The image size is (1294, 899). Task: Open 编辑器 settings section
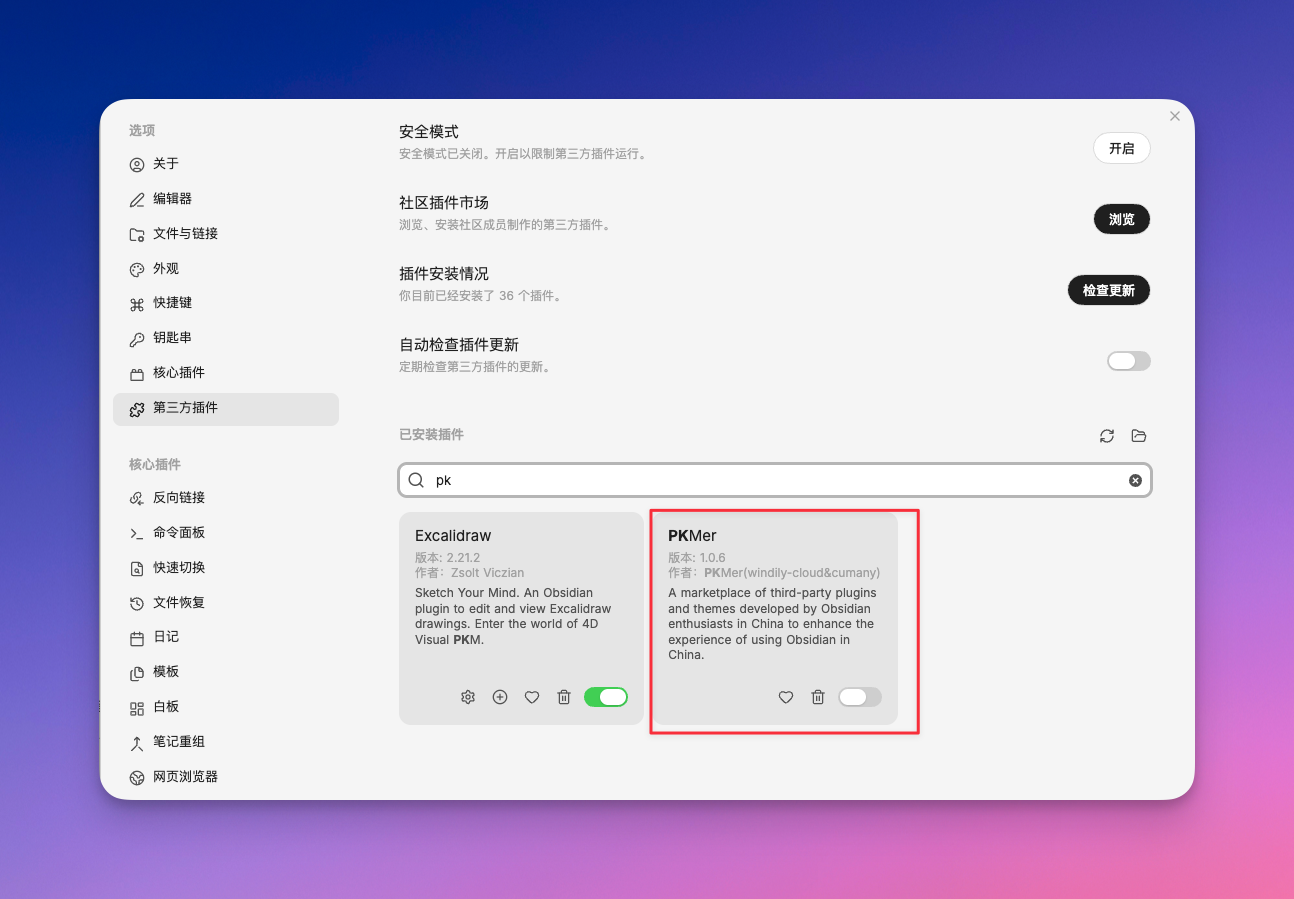pos(172,199)
